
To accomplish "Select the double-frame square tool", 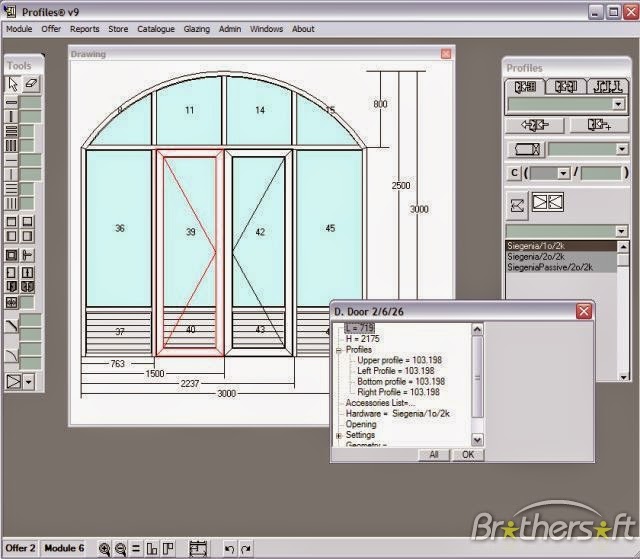I will point(11,255).
